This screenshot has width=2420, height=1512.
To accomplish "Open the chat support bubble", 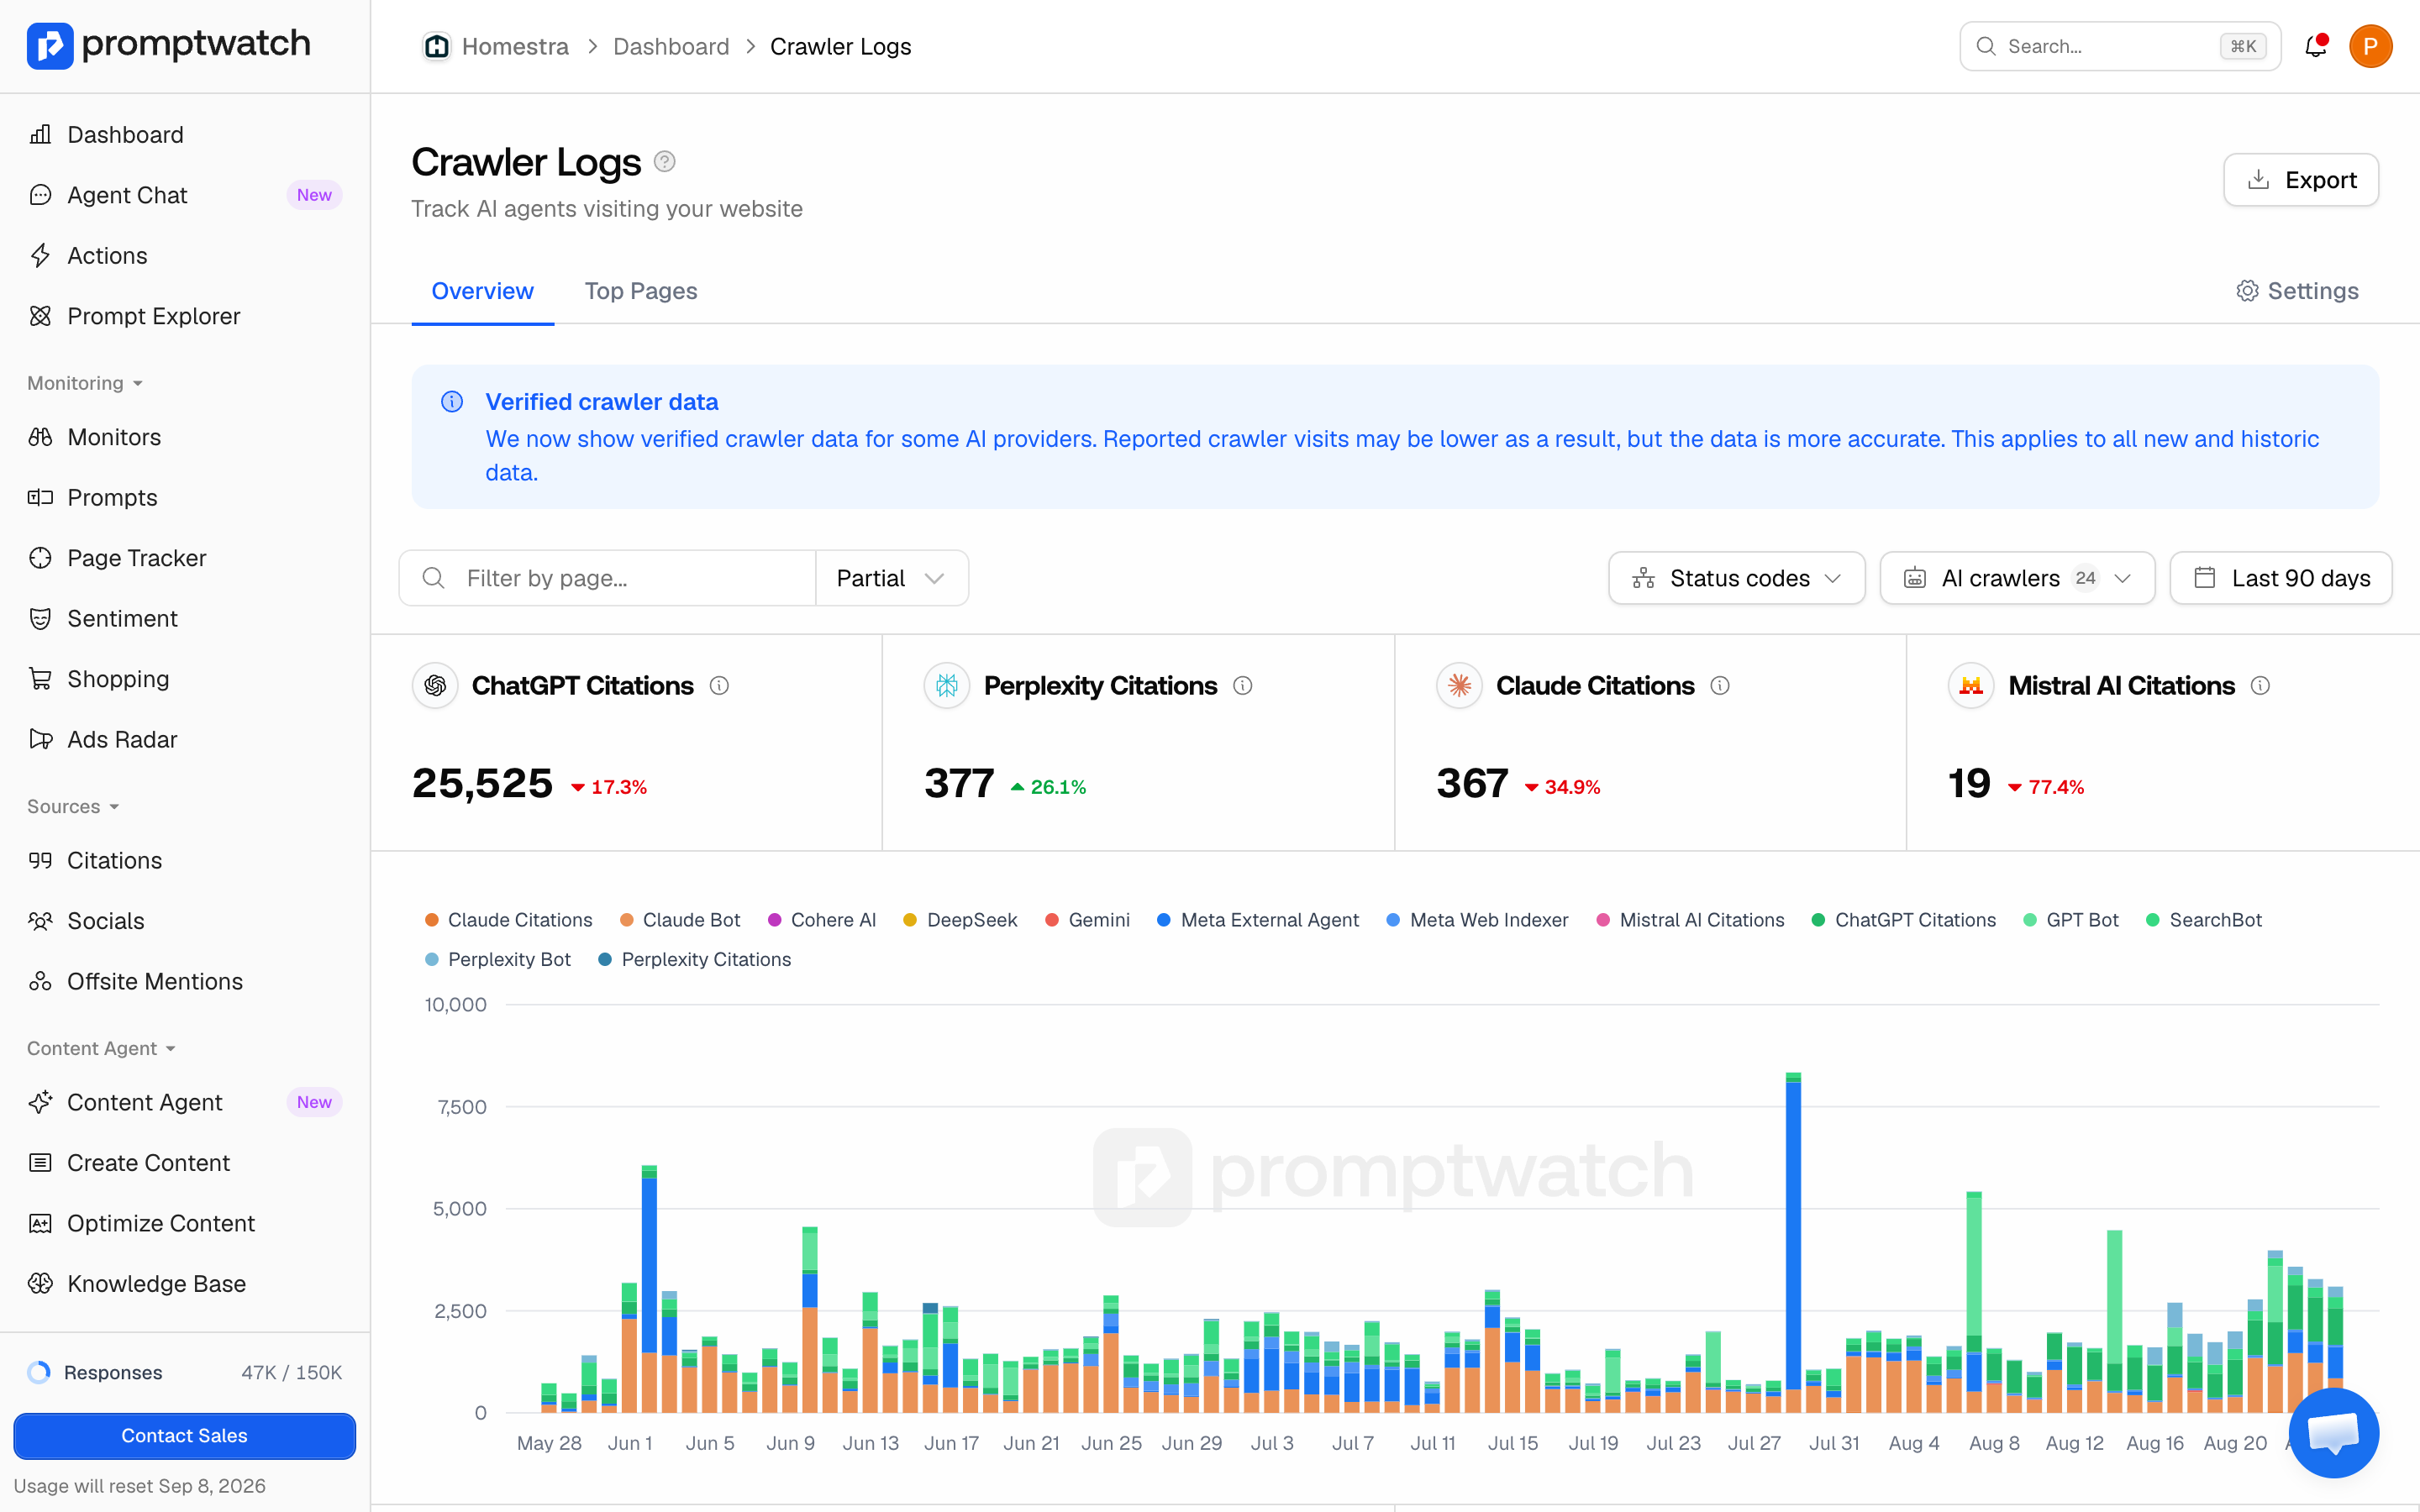I will click(x=2333, y=1432).
